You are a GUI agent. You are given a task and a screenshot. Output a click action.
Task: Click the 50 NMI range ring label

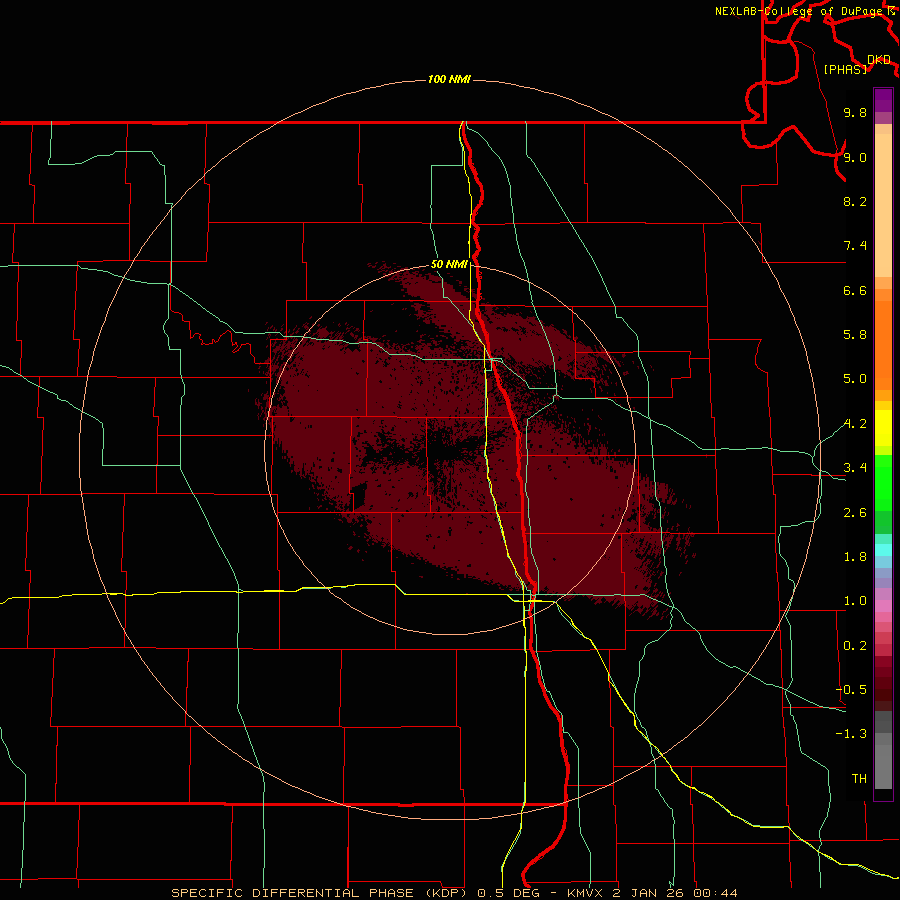(x=449, y=265)
